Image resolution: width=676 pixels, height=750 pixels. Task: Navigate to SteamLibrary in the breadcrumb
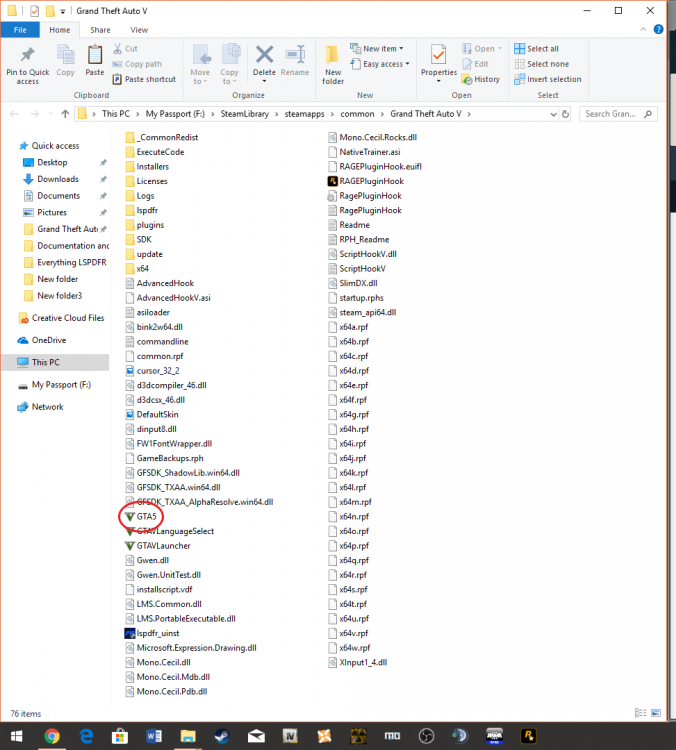tap(244, 114)
